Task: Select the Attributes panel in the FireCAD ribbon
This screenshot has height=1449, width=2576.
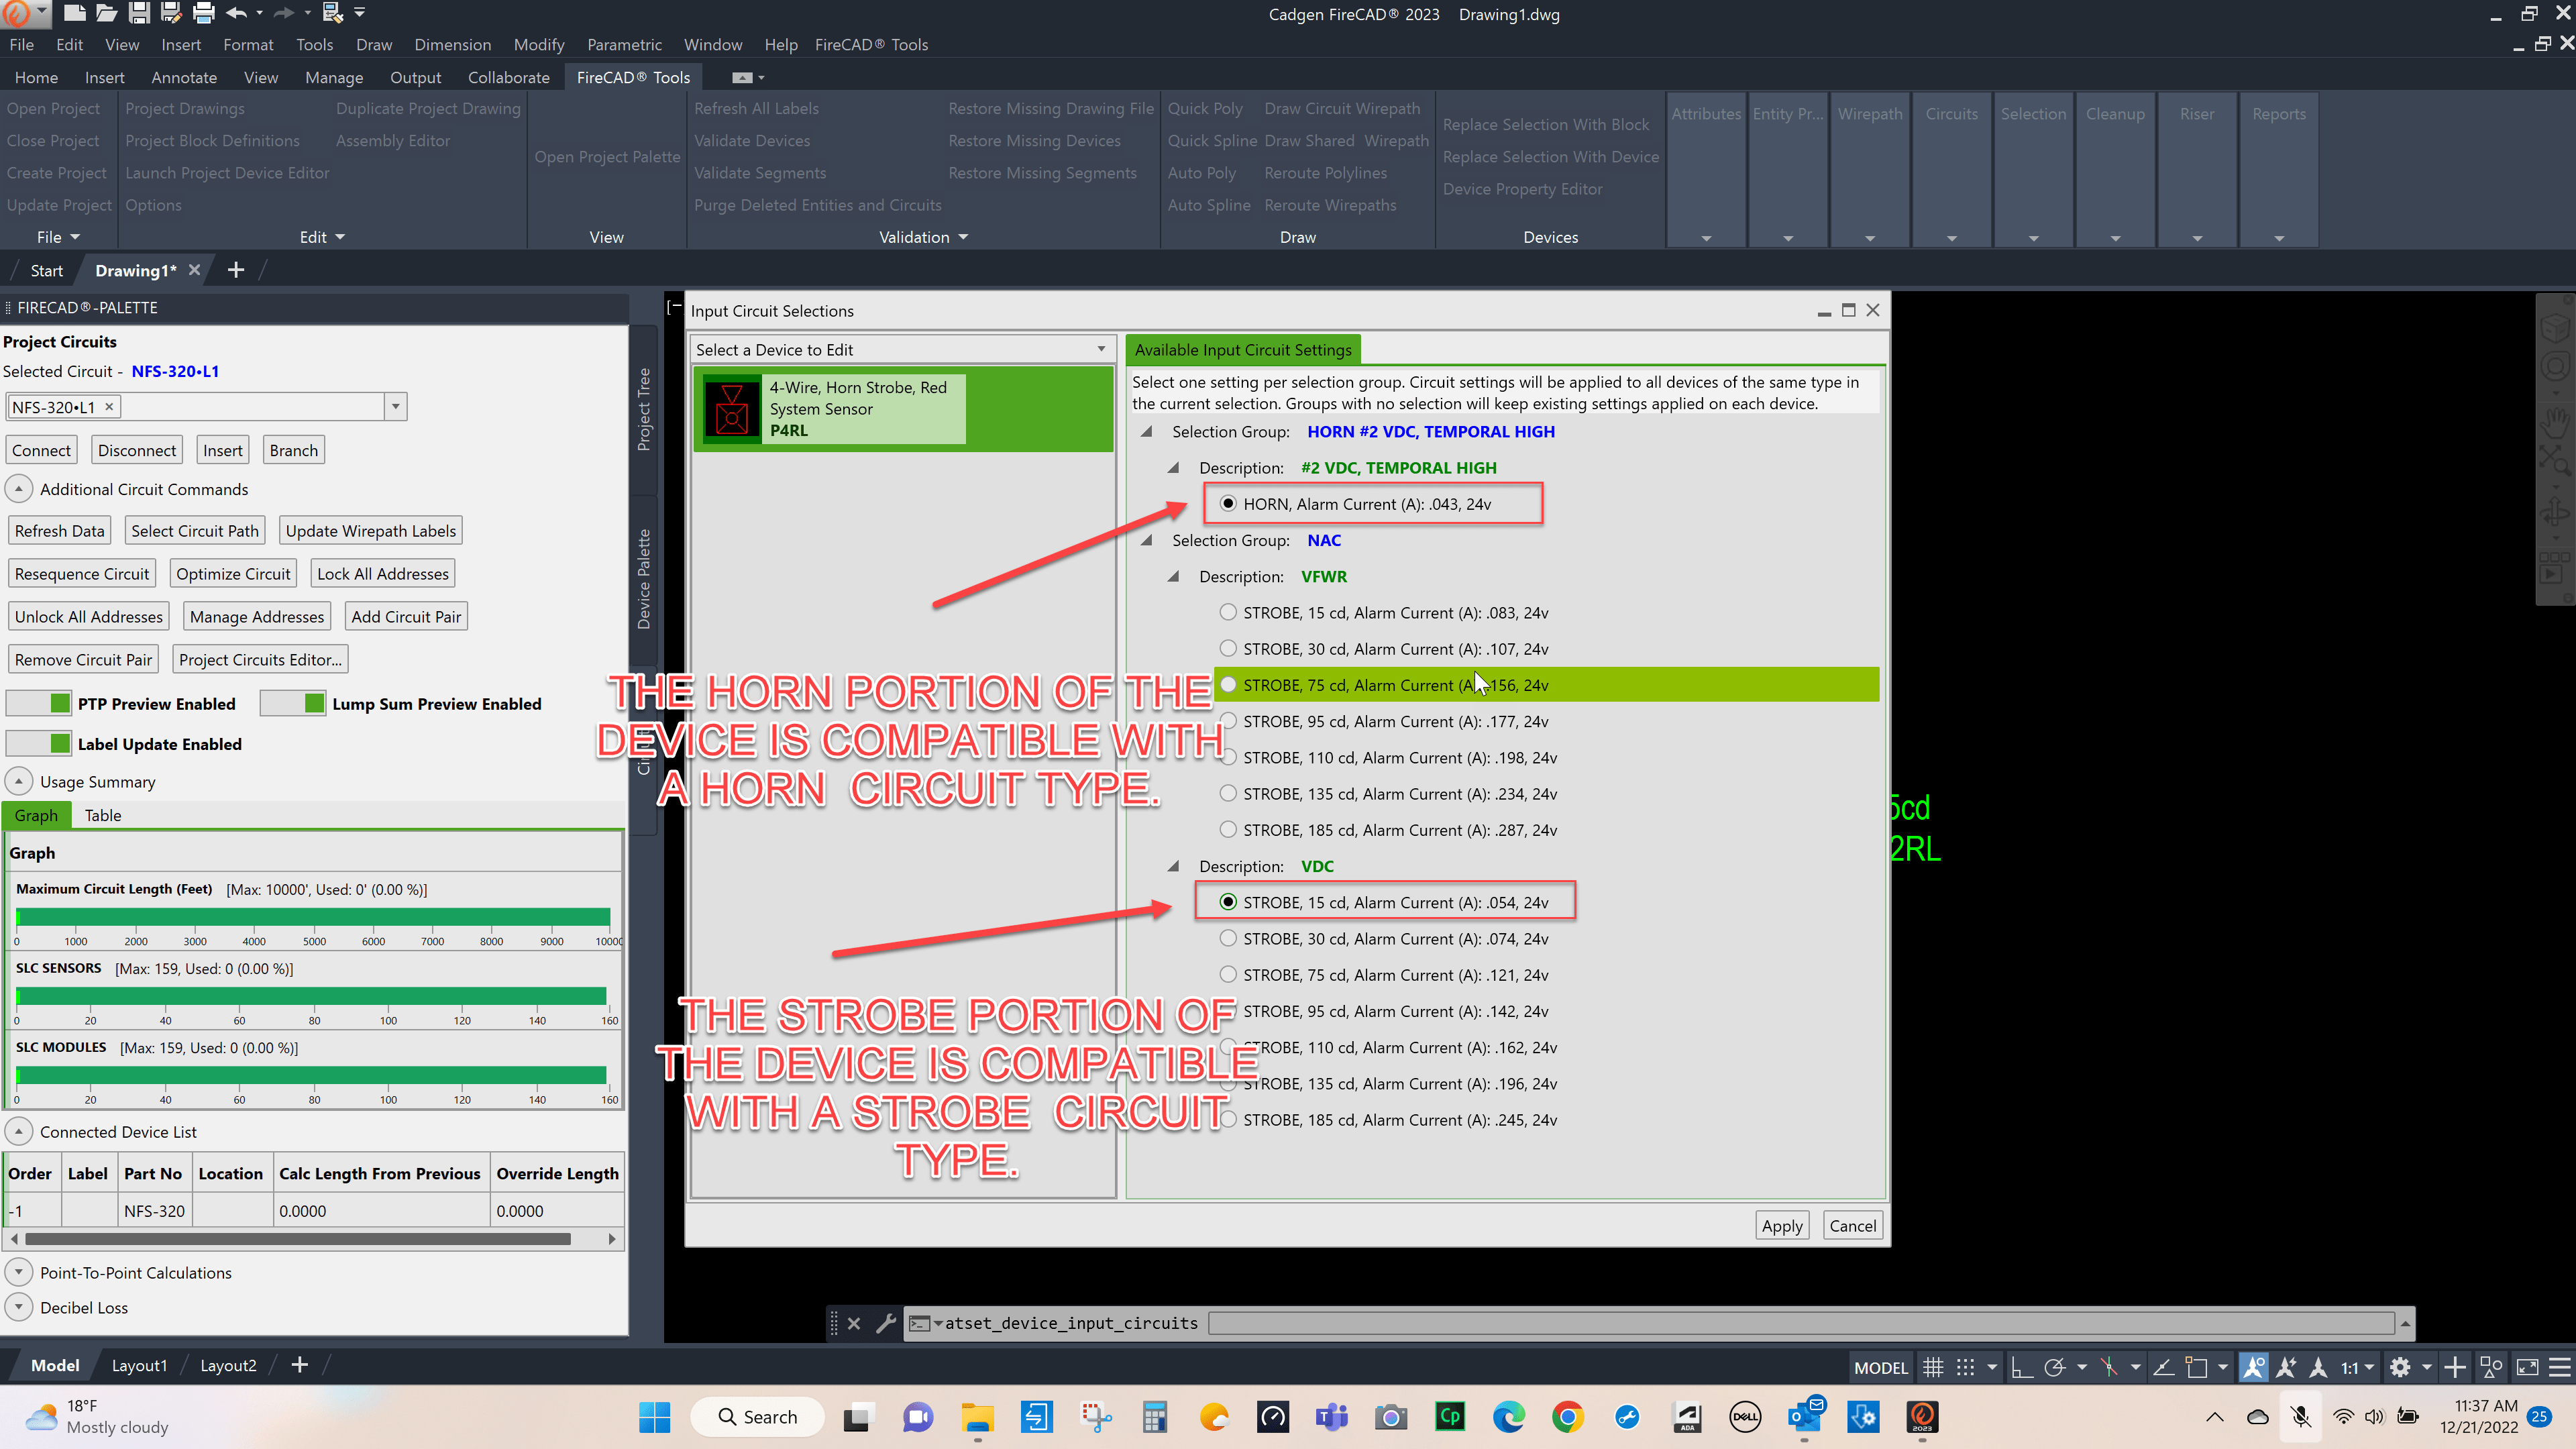Action: 1706,113
